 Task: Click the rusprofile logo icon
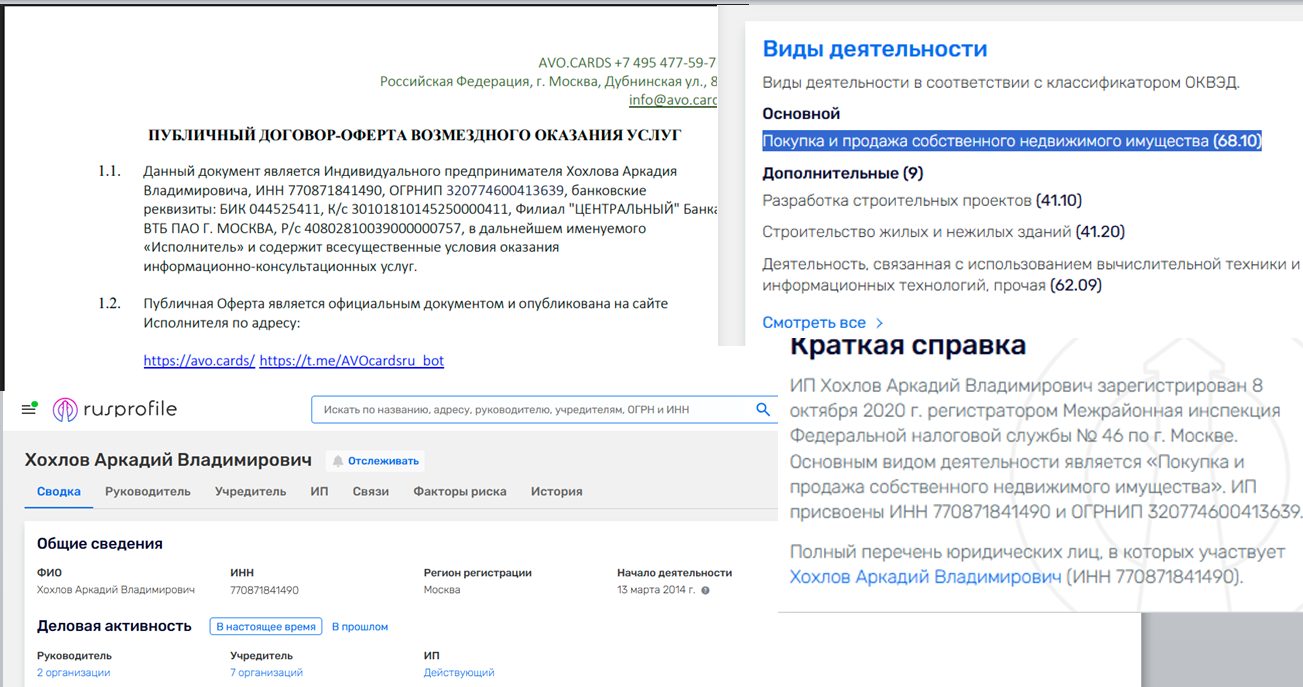click(64, 409)
